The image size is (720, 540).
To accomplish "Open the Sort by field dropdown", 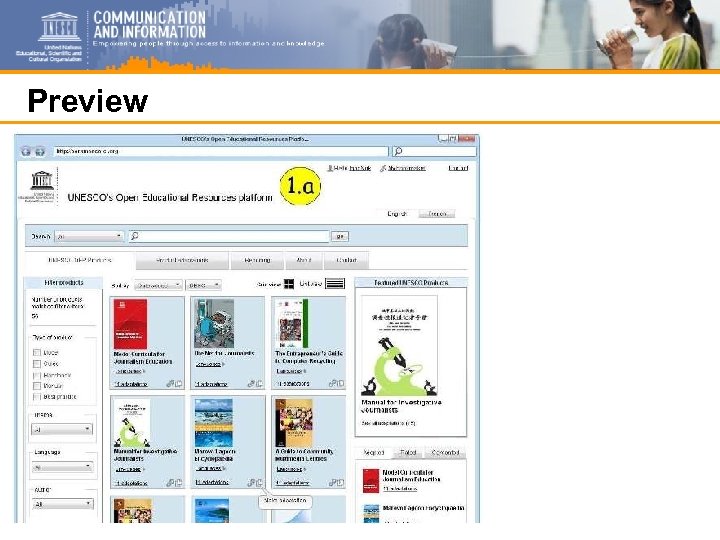I will pos(158,285).
